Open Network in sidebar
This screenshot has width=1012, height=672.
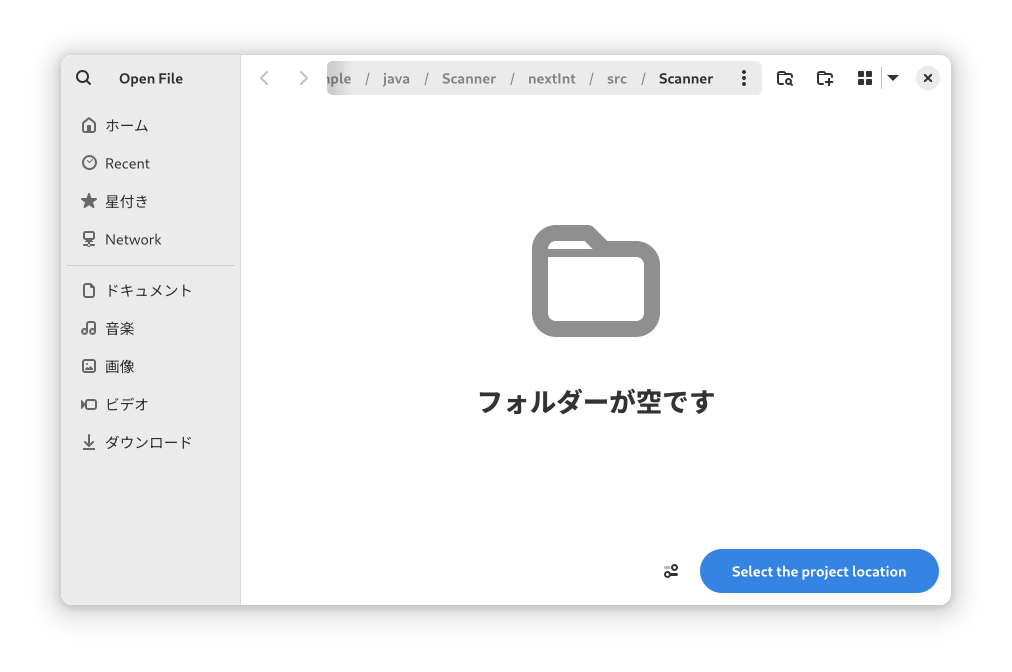(151, 239)
